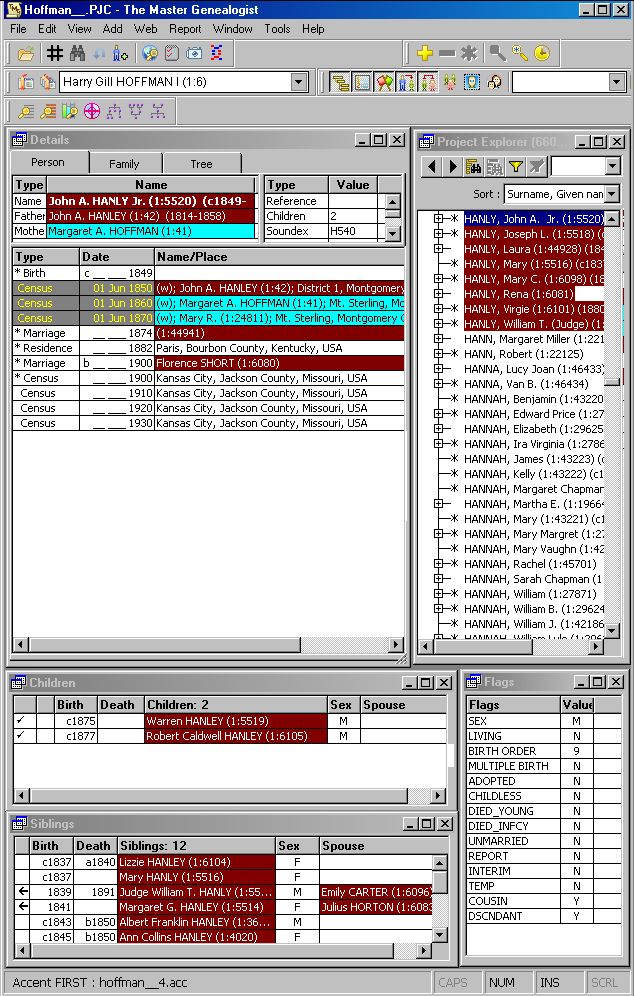The height and width of the screenshot is (996, 634).
Task: Toggle checkmark for Robert Caldwell HANLEY row
Action: (x=21, y=736)
